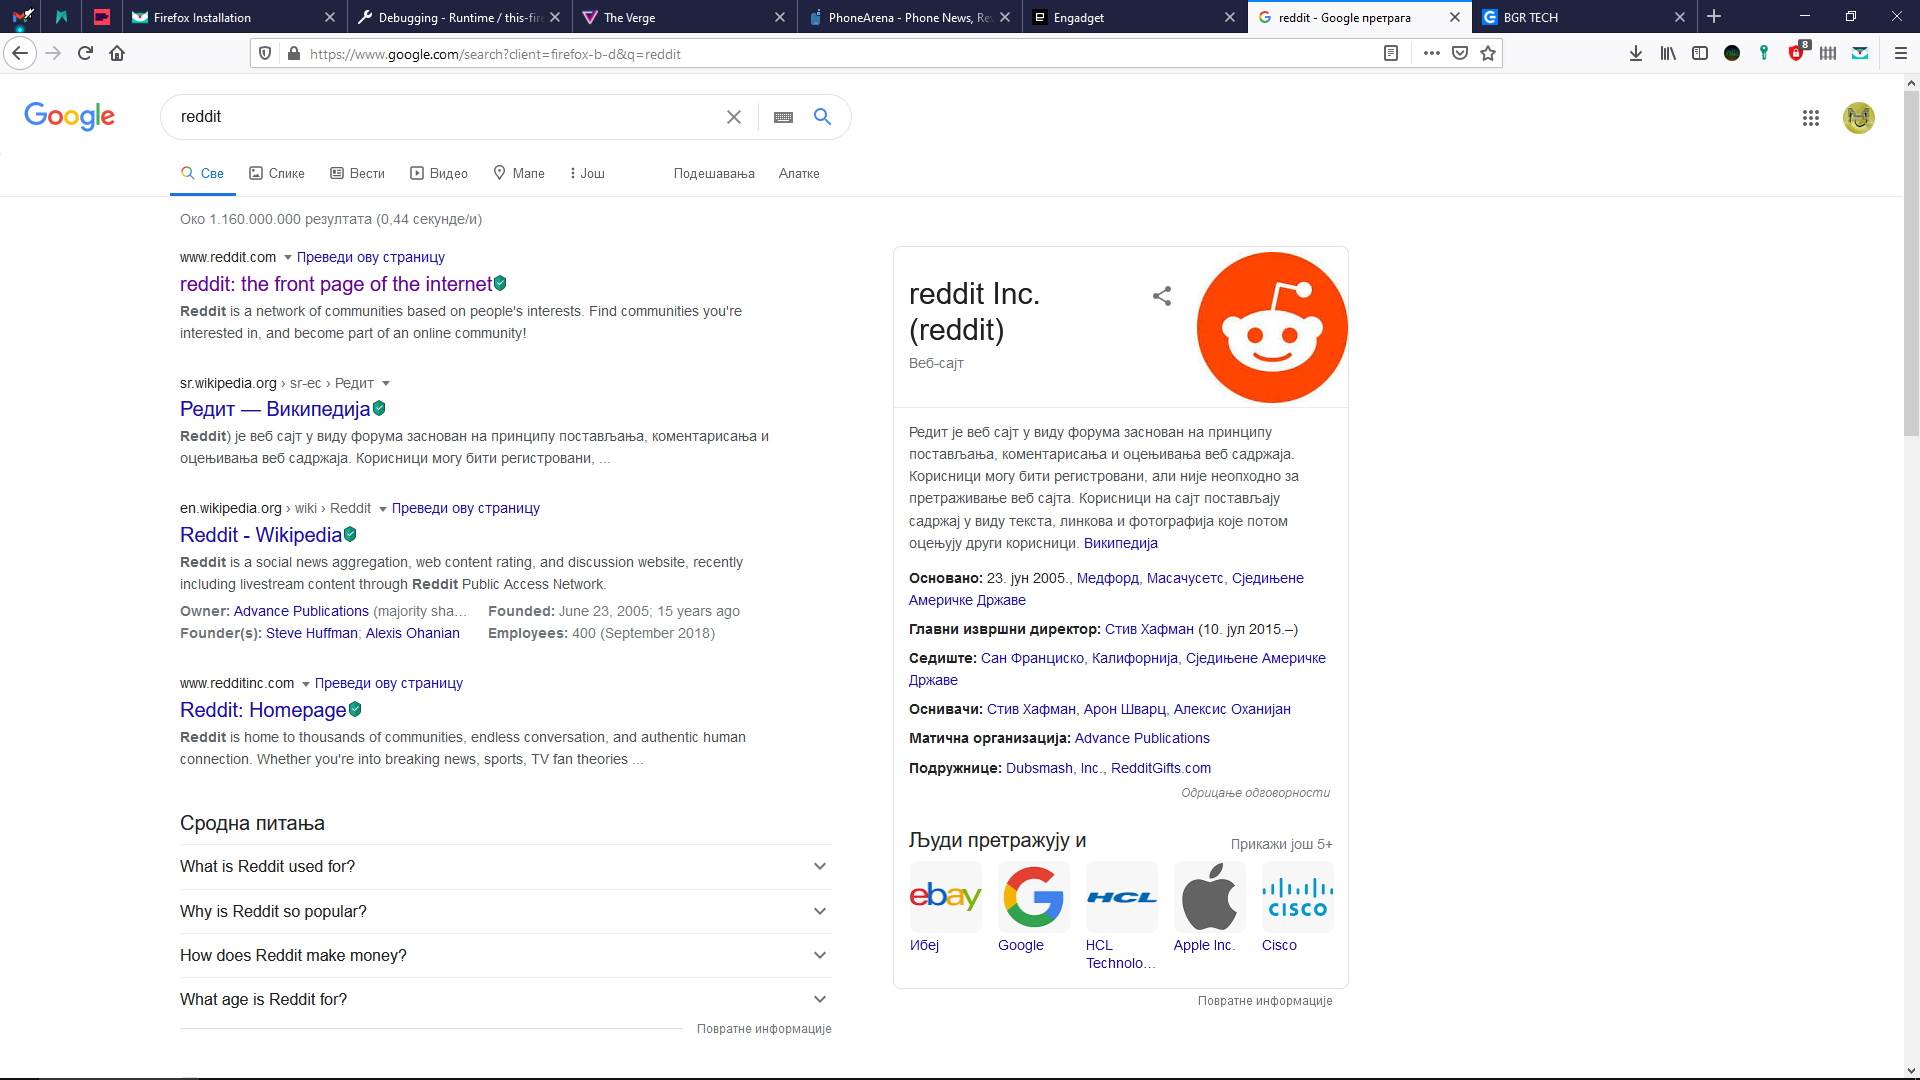This screenshot has height=1080, width=1920.
Task: Toggle the sidebar with the sidebar icon
Action: pyautogui.click(x=1699, y=53)
